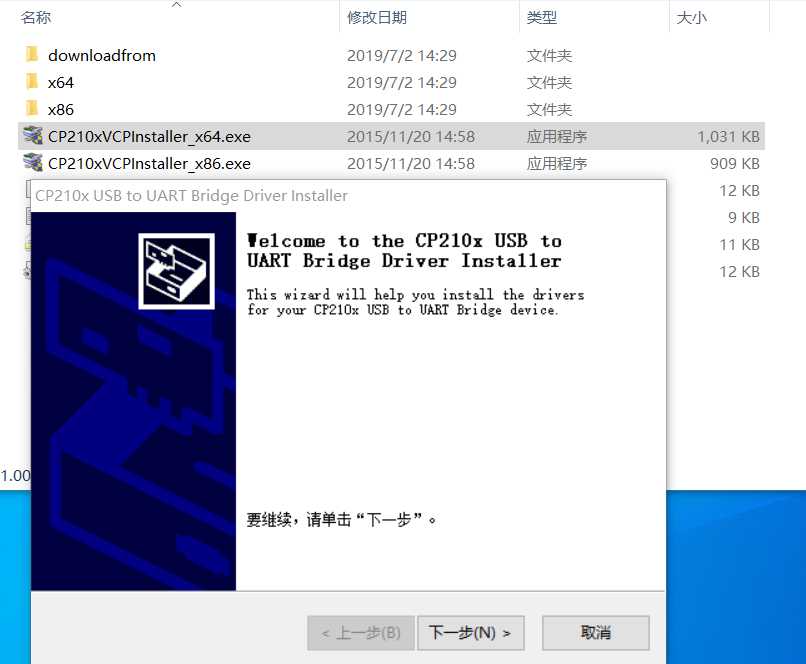Click the 1,031 KB size cell
The image size is (806, 664).
click(x=728, y=137)
